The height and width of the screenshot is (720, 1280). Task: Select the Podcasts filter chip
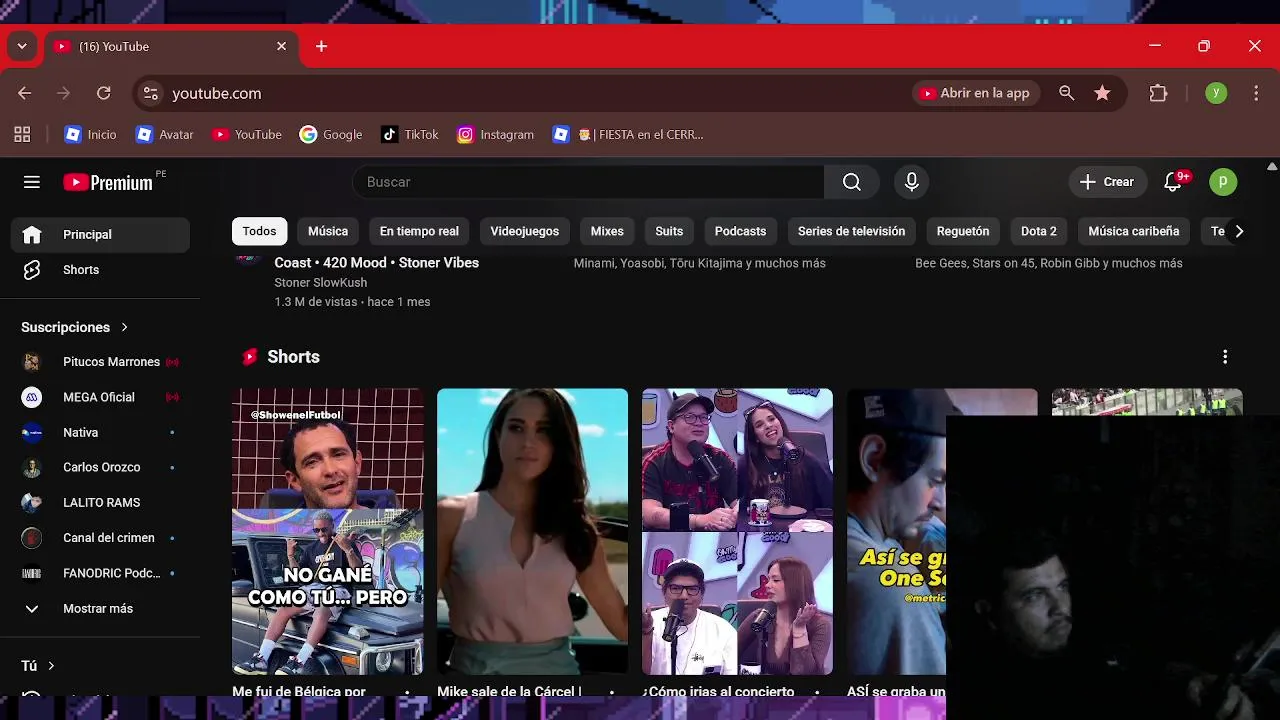740,231
